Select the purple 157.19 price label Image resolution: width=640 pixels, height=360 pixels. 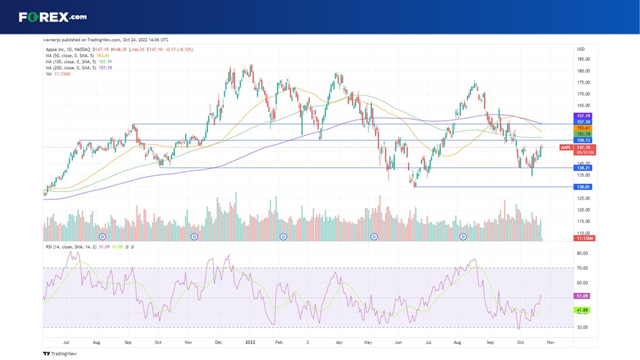click(x=583, y=116)
